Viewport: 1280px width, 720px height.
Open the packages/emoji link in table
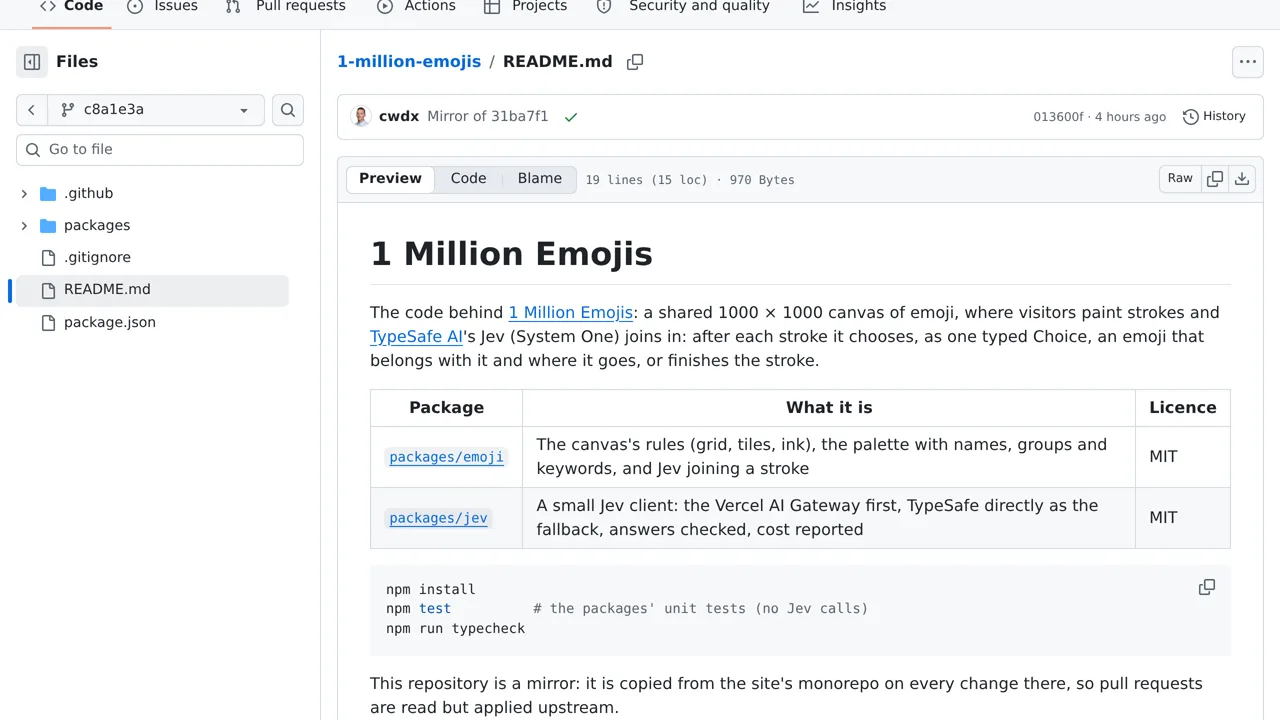(446, 457)
